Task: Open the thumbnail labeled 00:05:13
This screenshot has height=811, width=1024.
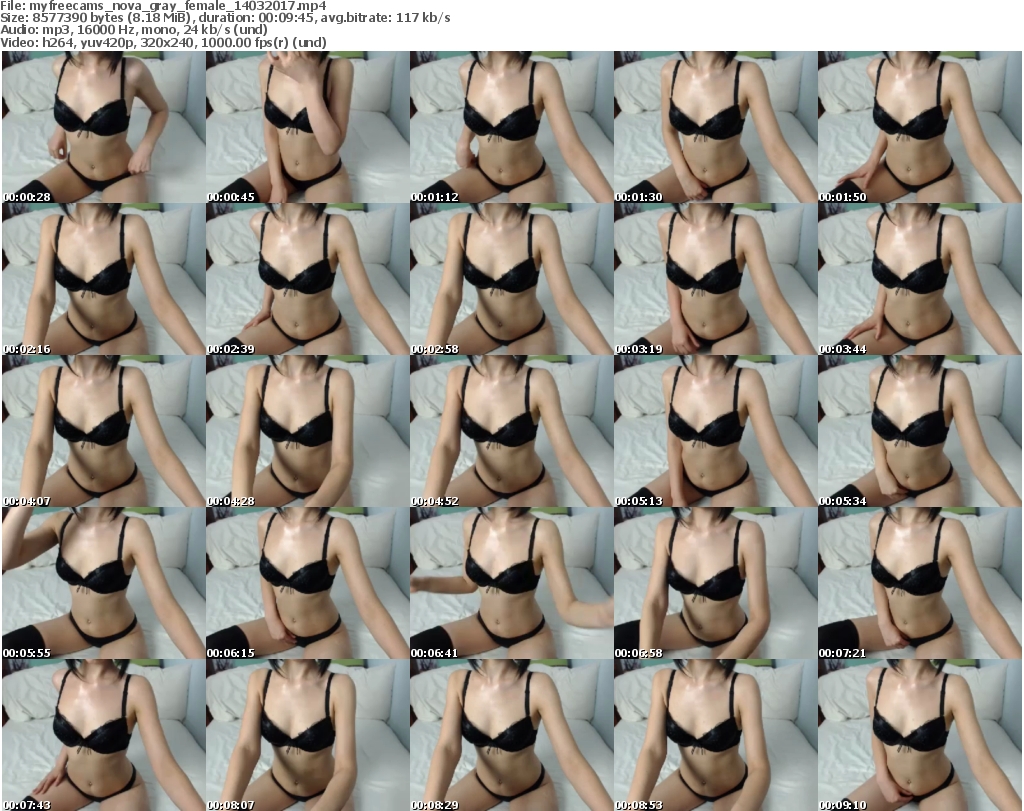Action: [715, 432]
